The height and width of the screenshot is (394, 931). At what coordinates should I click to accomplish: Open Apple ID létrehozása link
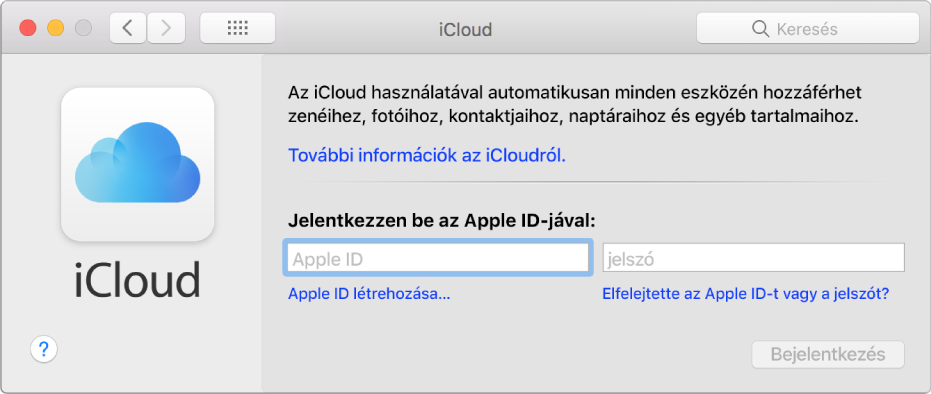(x=369, y=294)
